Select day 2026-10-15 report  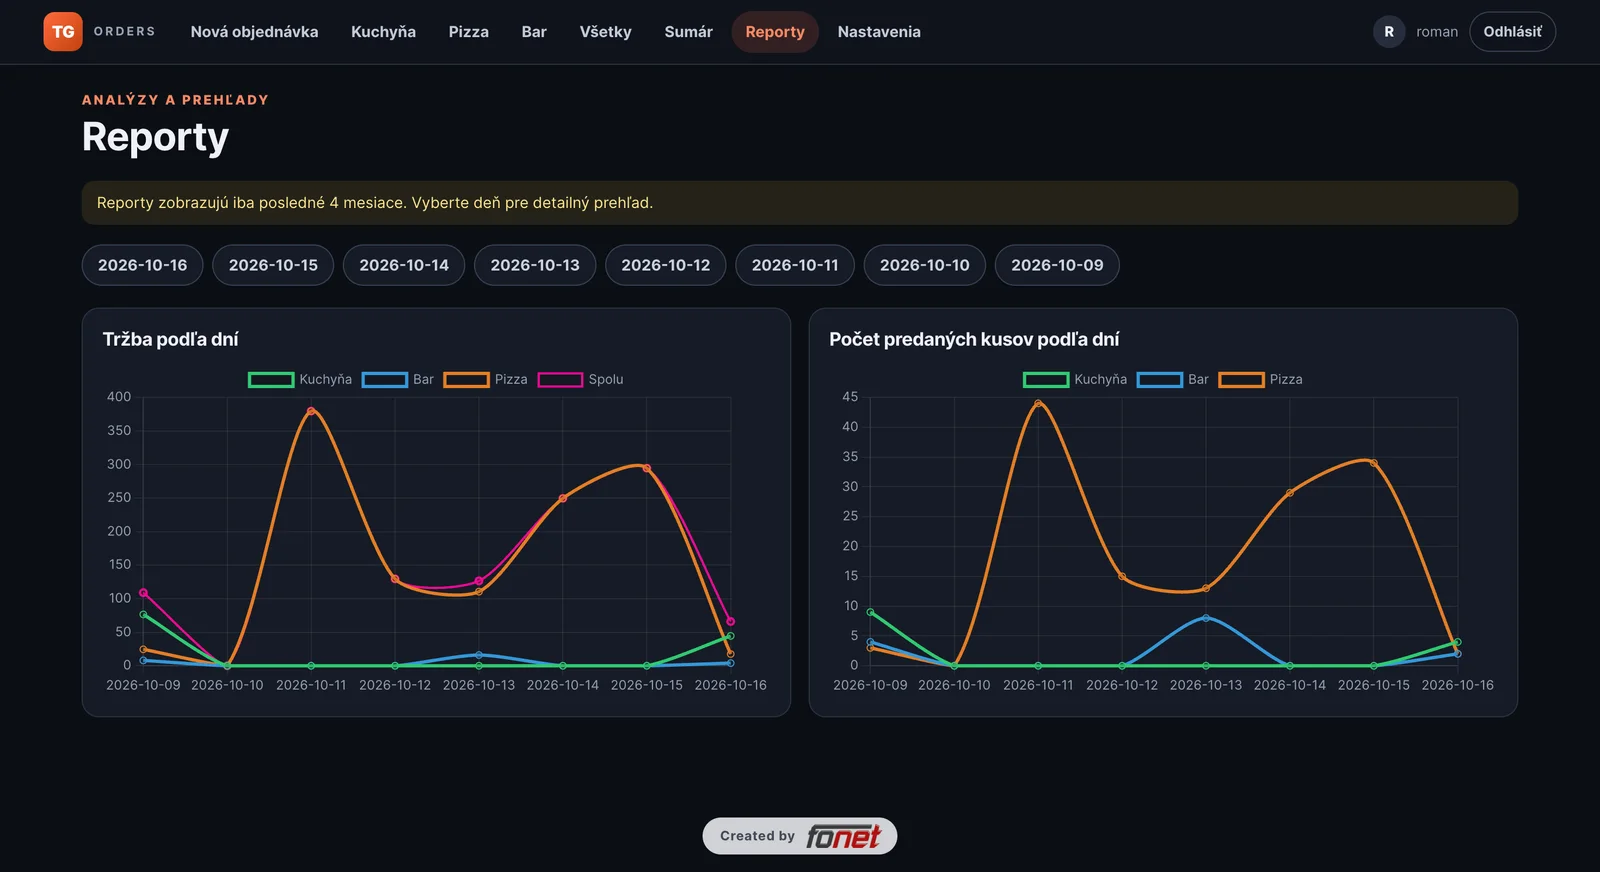[273, 265]
